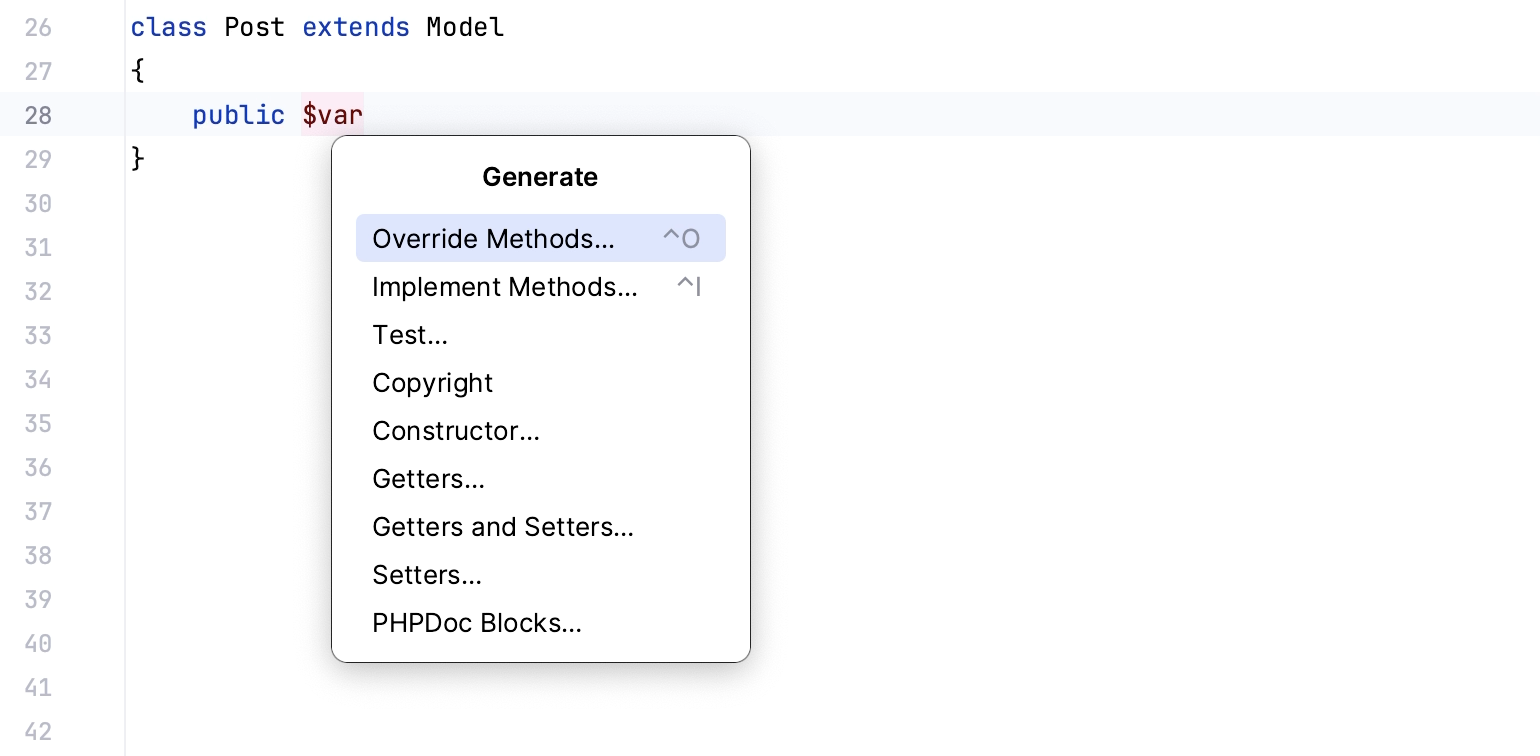Generate Getters for the class
The height and width of the screenshot is (756, 1540).
pyautogui.click(x=428, y=479)
